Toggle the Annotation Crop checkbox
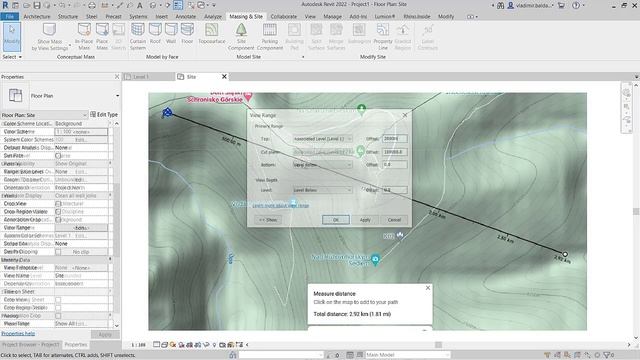640x360 pixels. [x=58, y=220]
